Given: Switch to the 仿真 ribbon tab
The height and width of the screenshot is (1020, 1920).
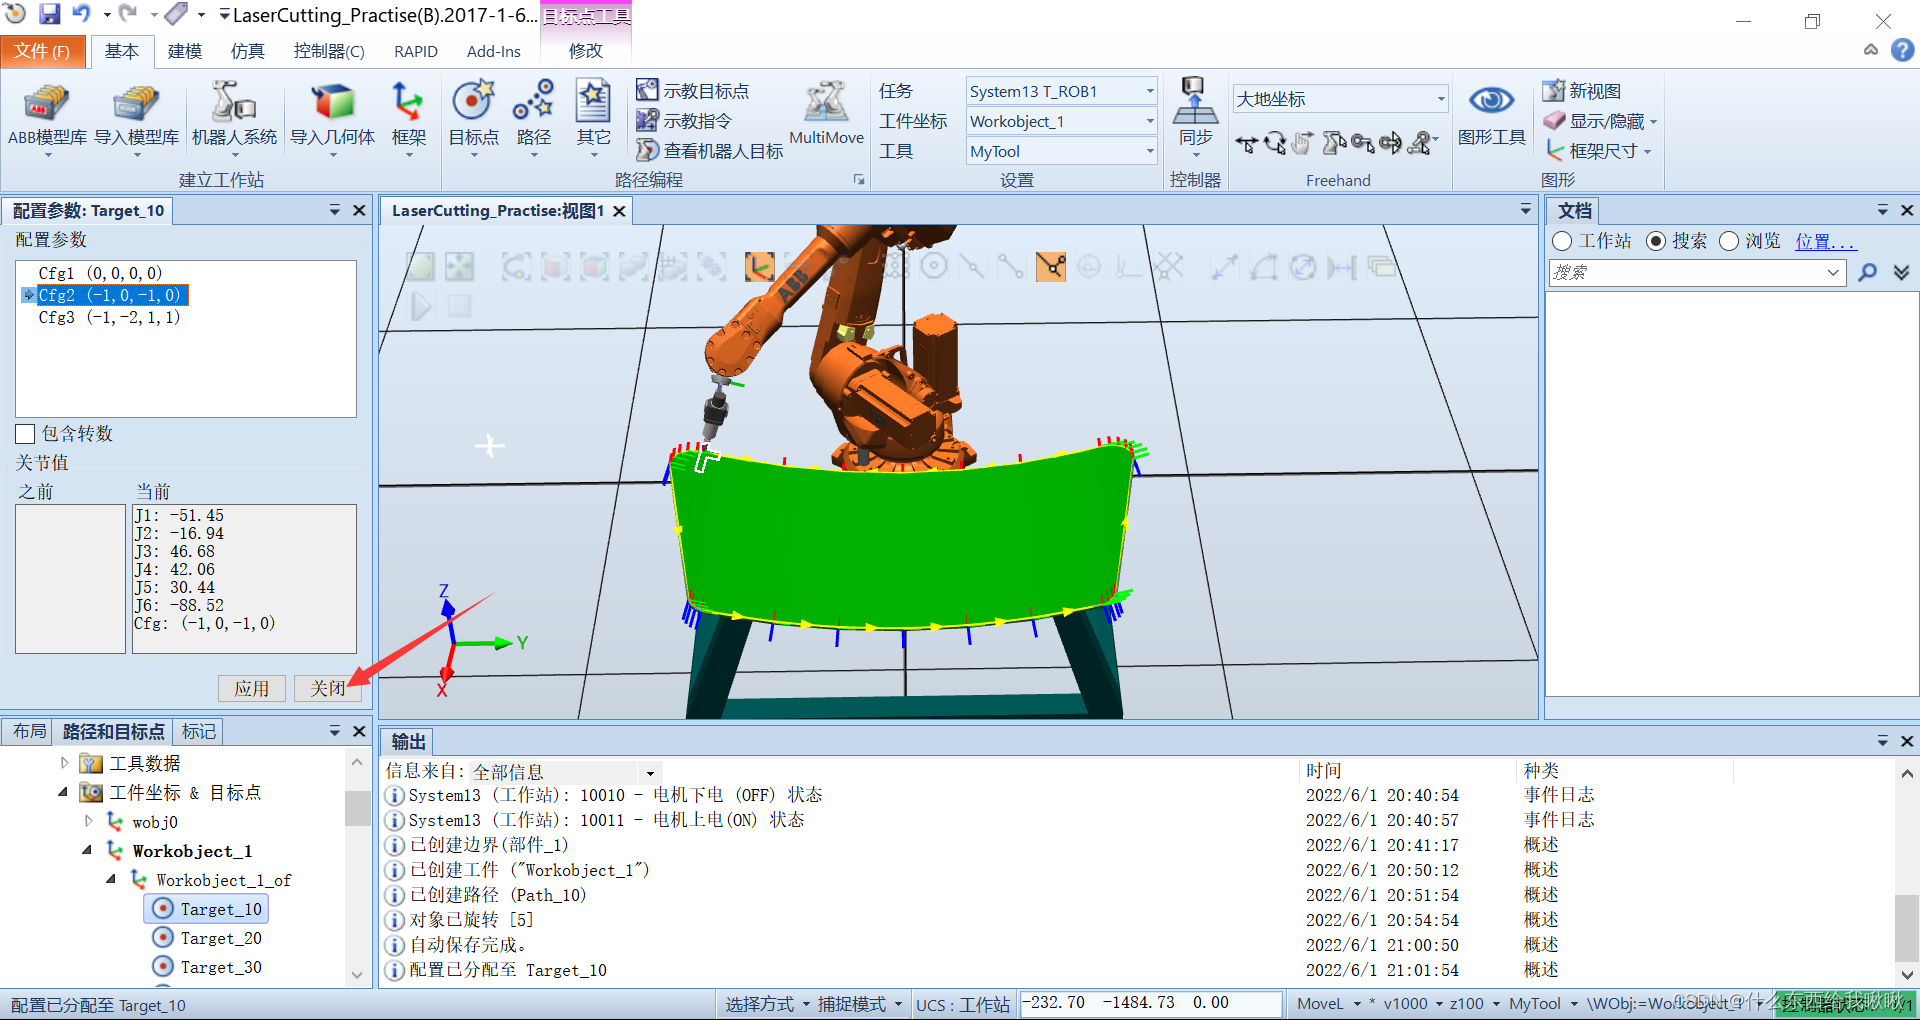Looking at the screenshot, I should 247,51.
